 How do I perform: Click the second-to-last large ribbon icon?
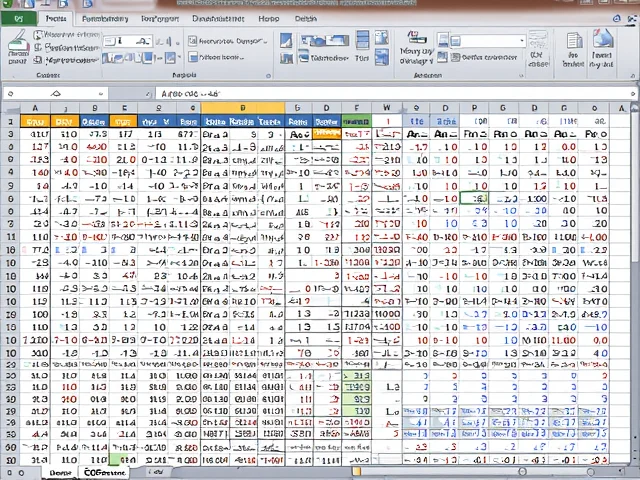[x=574, y=45]
